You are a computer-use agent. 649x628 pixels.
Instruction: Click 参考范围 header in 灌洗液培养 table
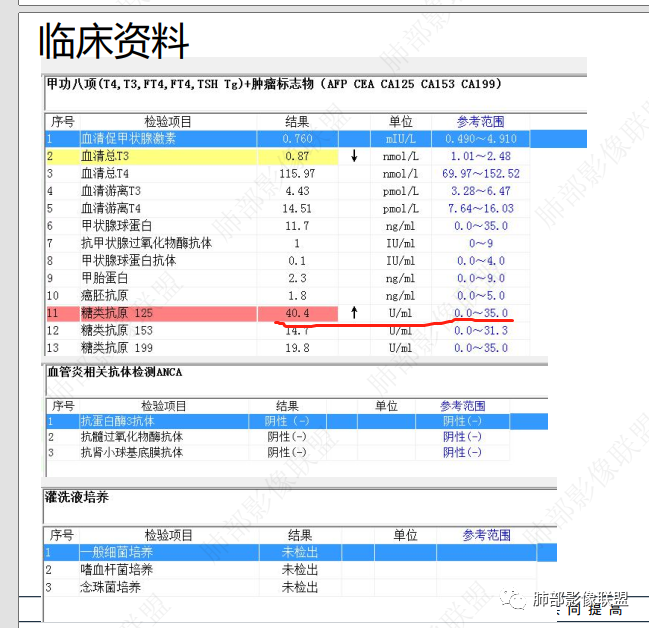(486, 535)
